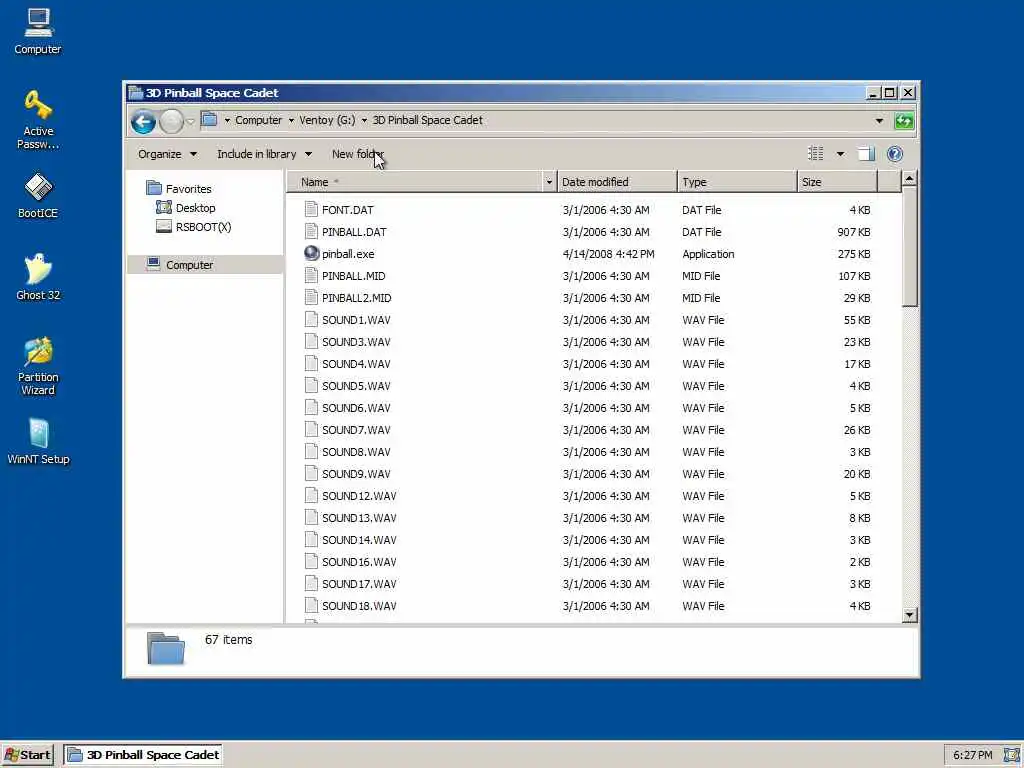Sort by the Type column header
Viewport: 1024px width, 768px height.
(x=737, y=182)
